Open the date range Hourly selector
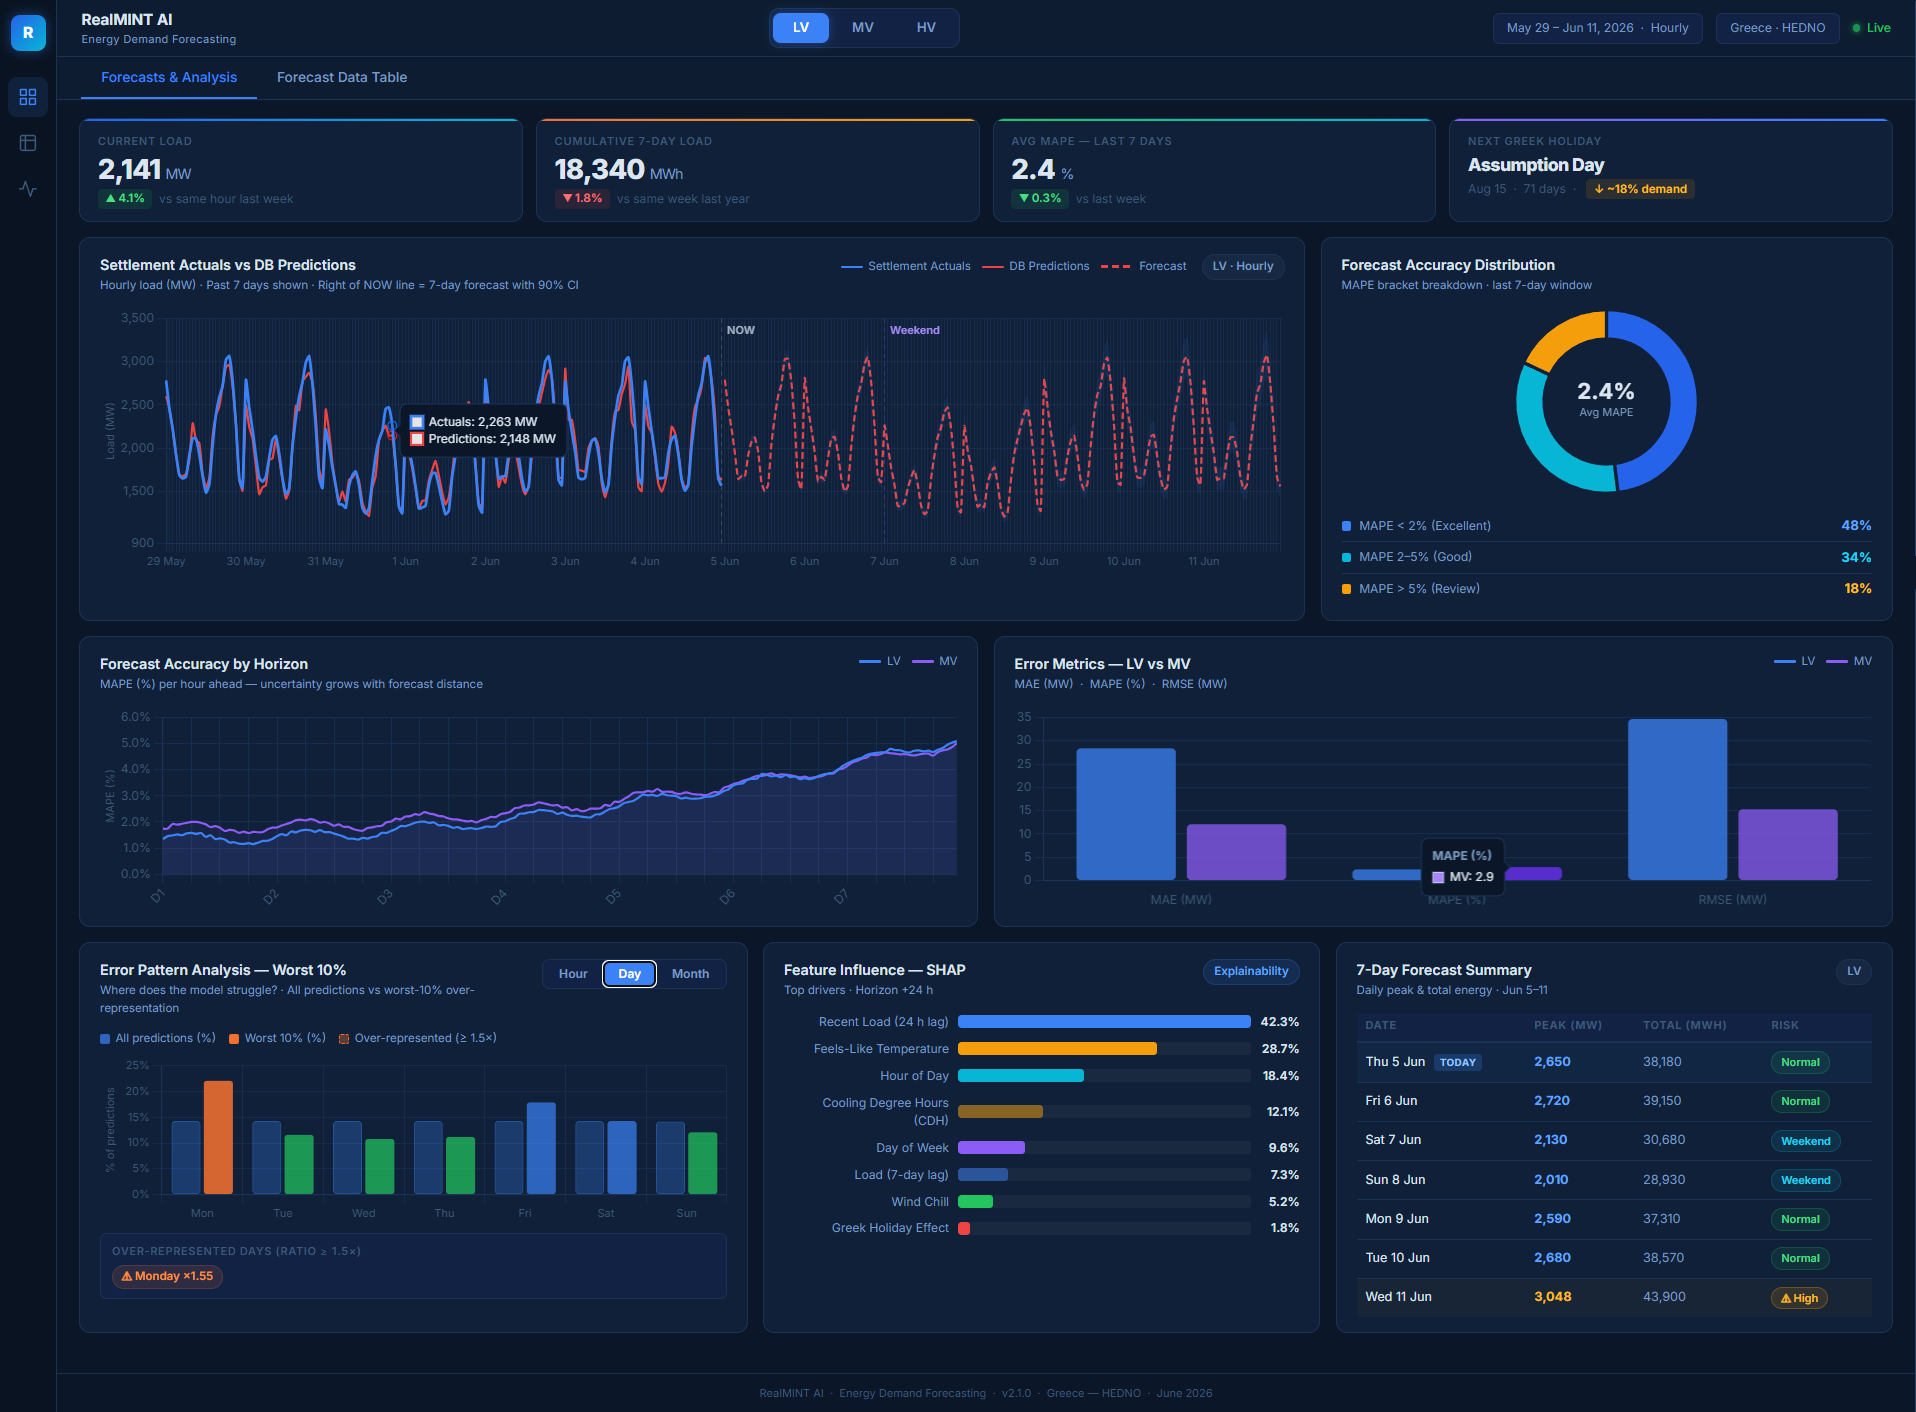Viewport: 1916px width, 1412px height. pos(1597,28)
